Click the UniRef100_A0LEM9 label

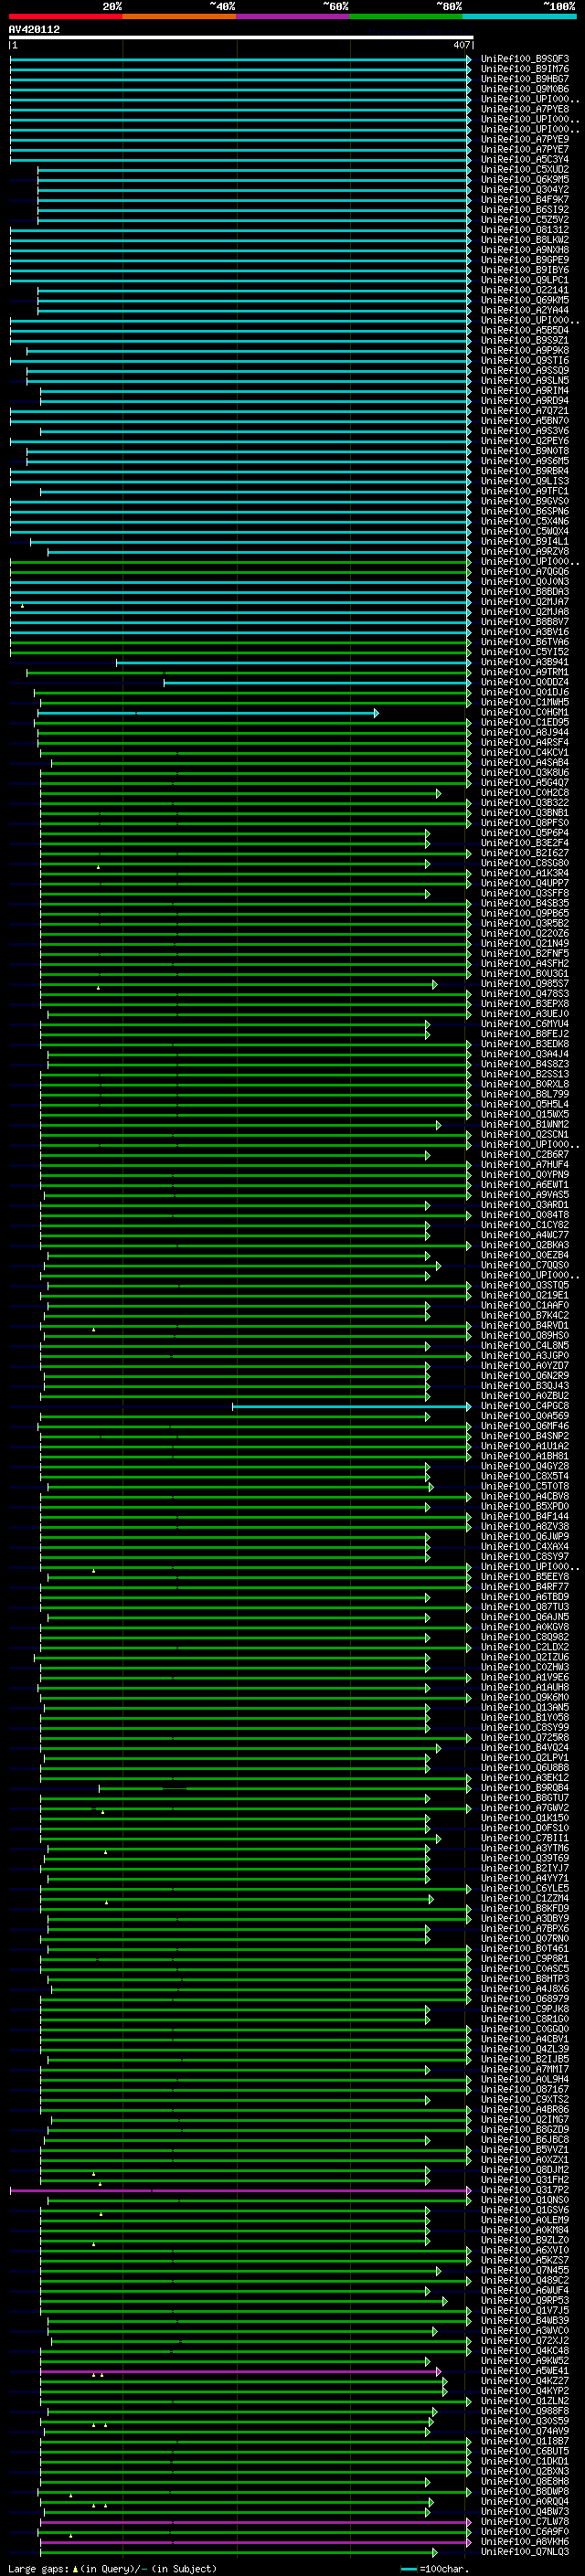[524, 2220]
